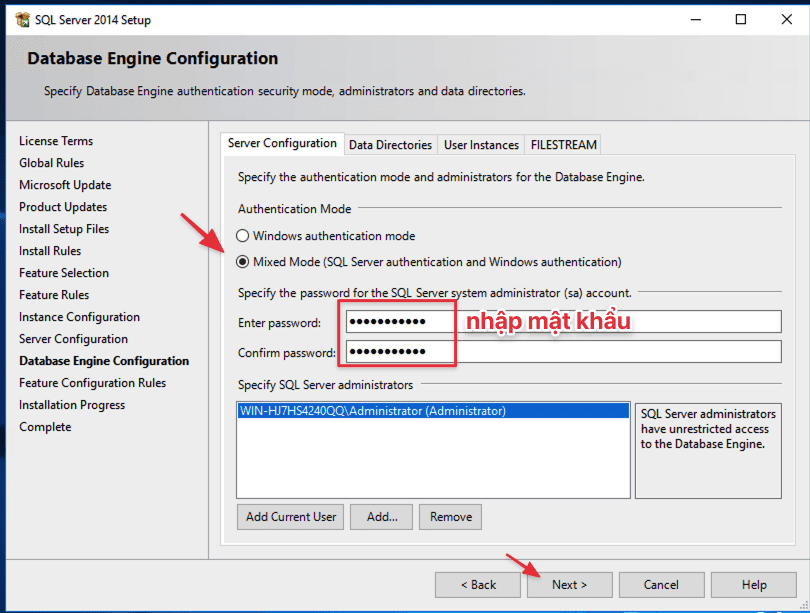
Task: Switch to the FILESTREAM tab
Action: point(563,145)
